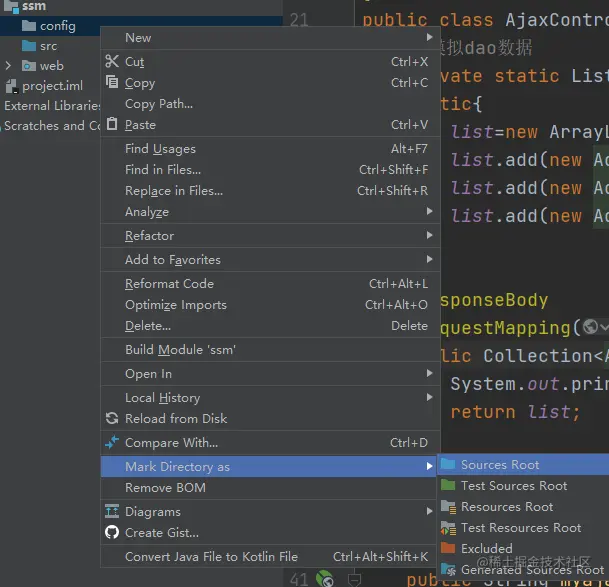Click the config folder icon in project tree

[29, 26]
